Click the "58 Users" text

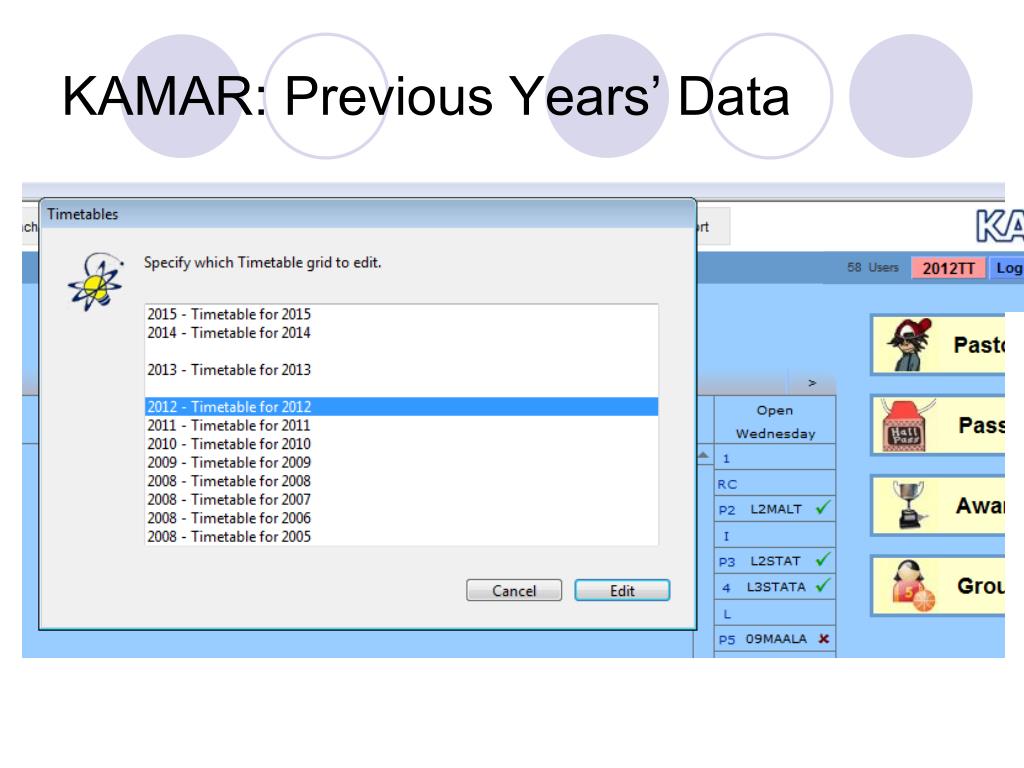(872, 268)
